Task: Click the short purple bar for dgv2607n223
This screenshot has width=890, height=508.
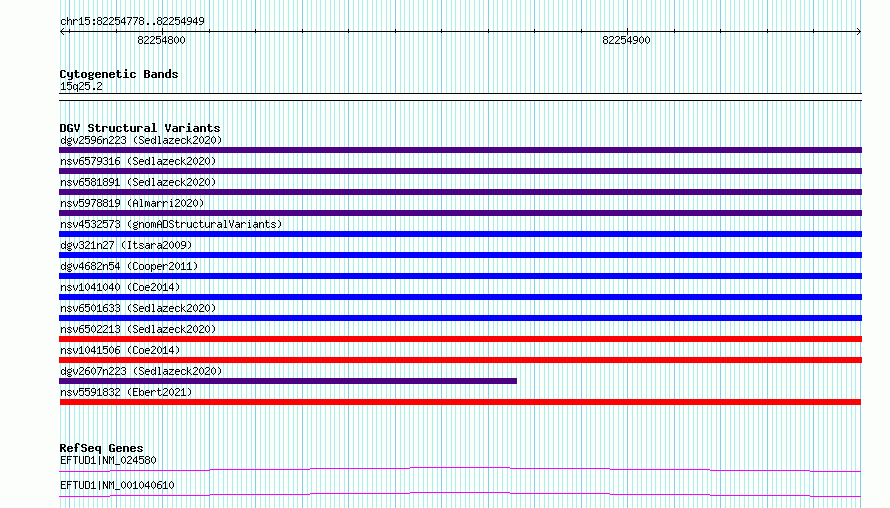Action: [288, 381]
